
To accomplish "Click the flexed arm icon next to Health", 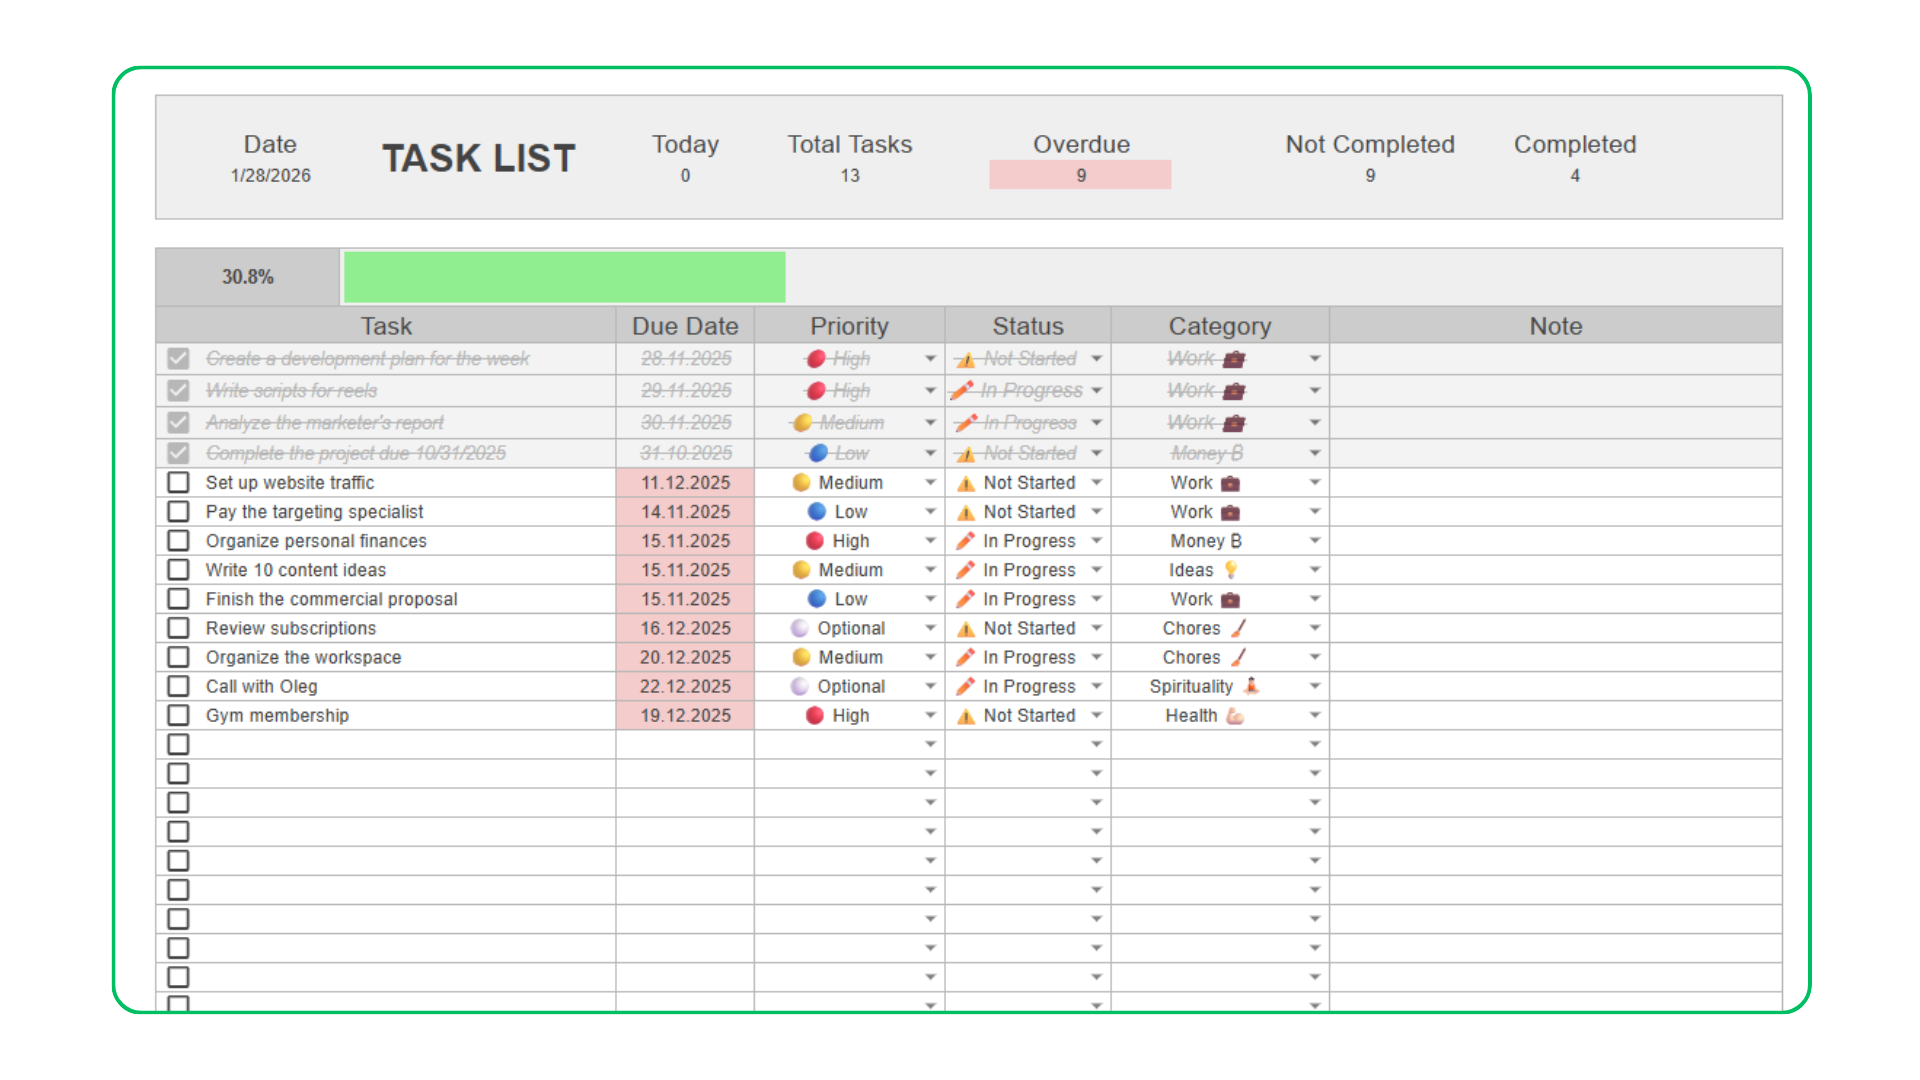I will click(x=1235, y=716).
